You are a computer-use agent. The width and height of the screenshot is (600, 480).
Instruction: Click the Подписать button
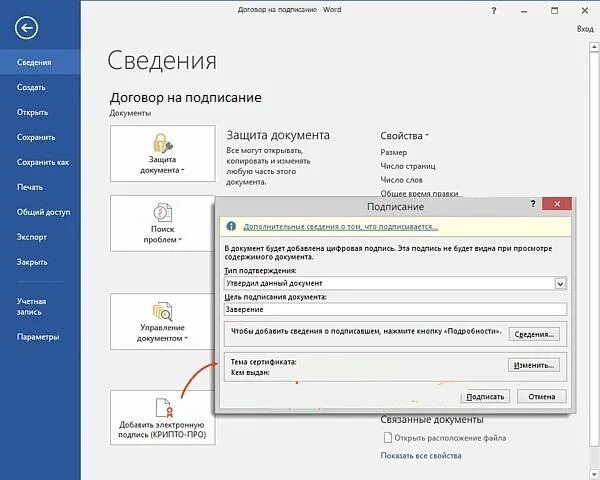[x=485, y=397]
